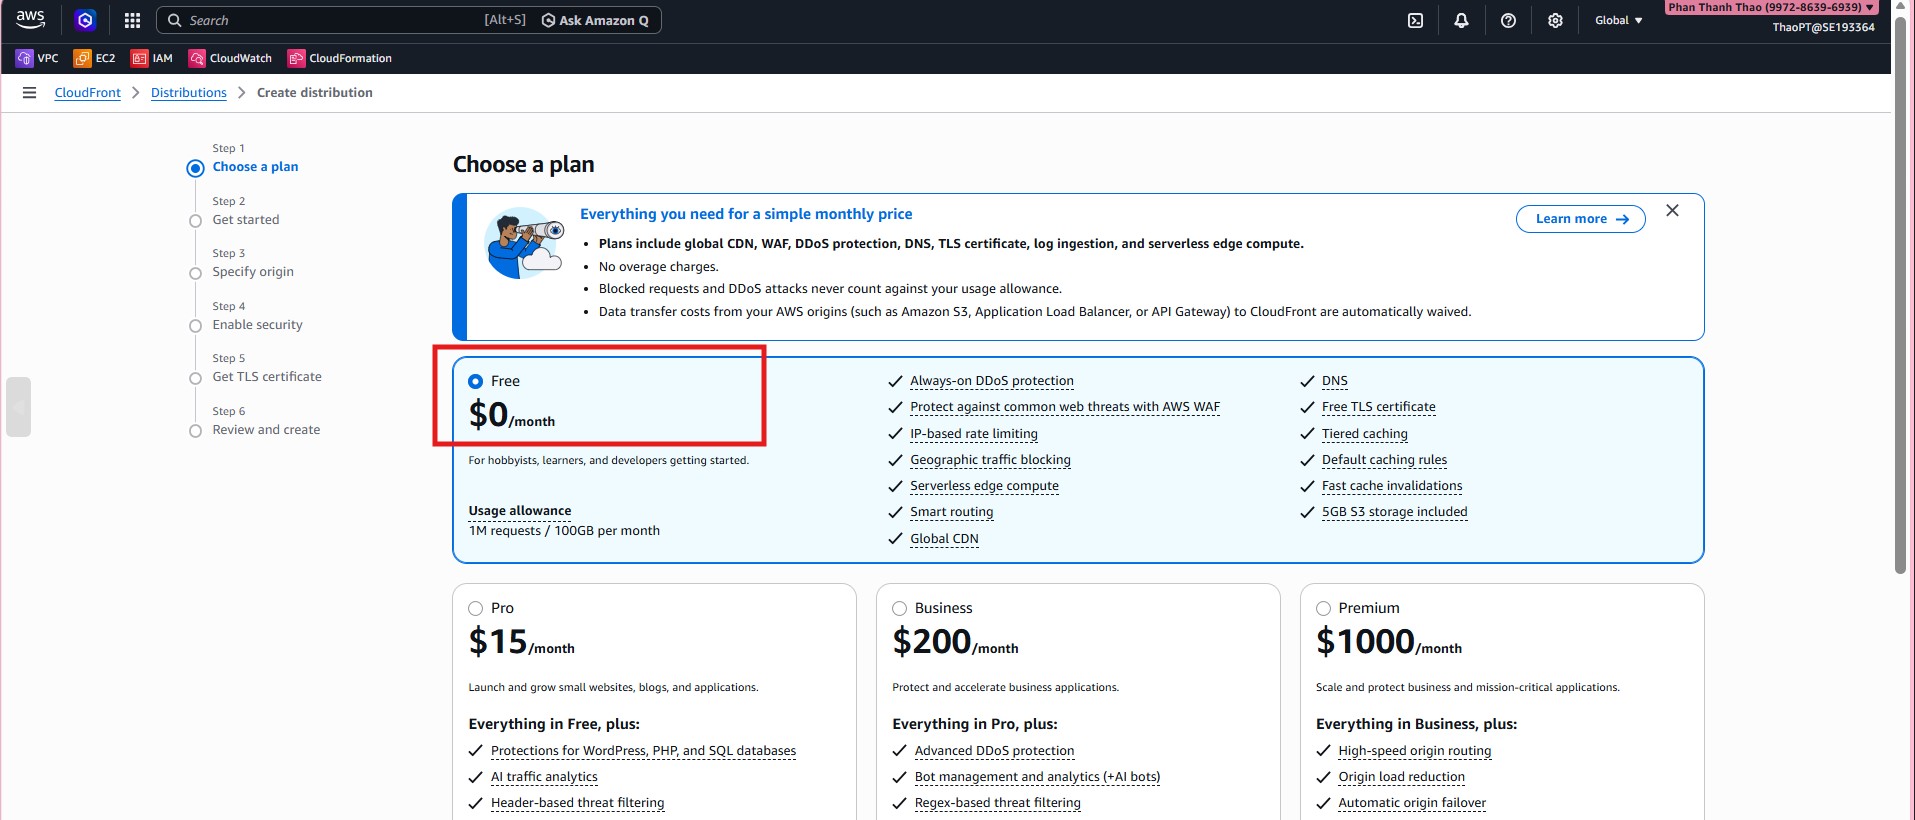Dismiss the monthly price info banner
The height and width of the screenshot is (820, 1915).
click(x=1672, y=211)
